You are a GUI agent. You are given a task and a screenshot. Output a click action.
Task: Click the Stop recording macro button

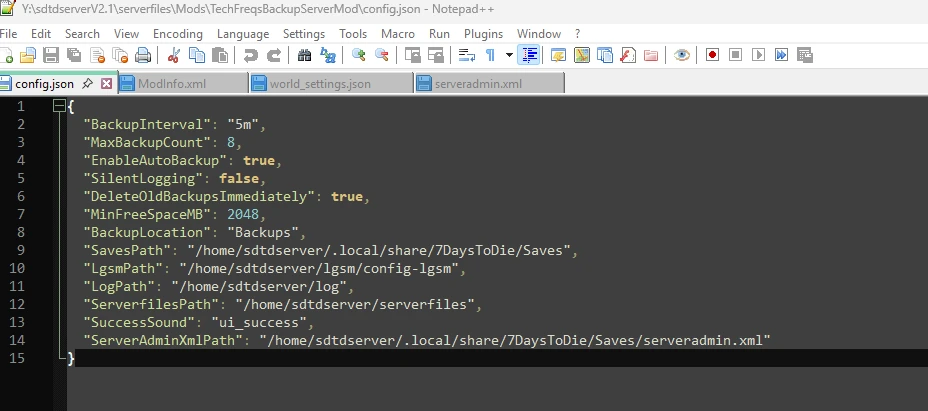coord(735,55)
